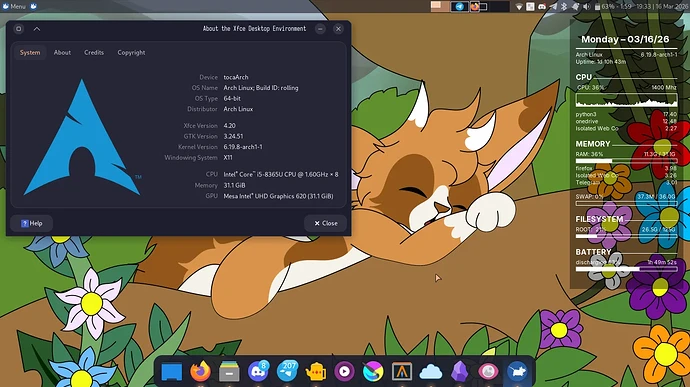This screenshot has height=387, width=690.
Task: Click OS name 'Arch Linux; Build ID: rolling'
Action: pyautogui.click(x=261, y=88)
